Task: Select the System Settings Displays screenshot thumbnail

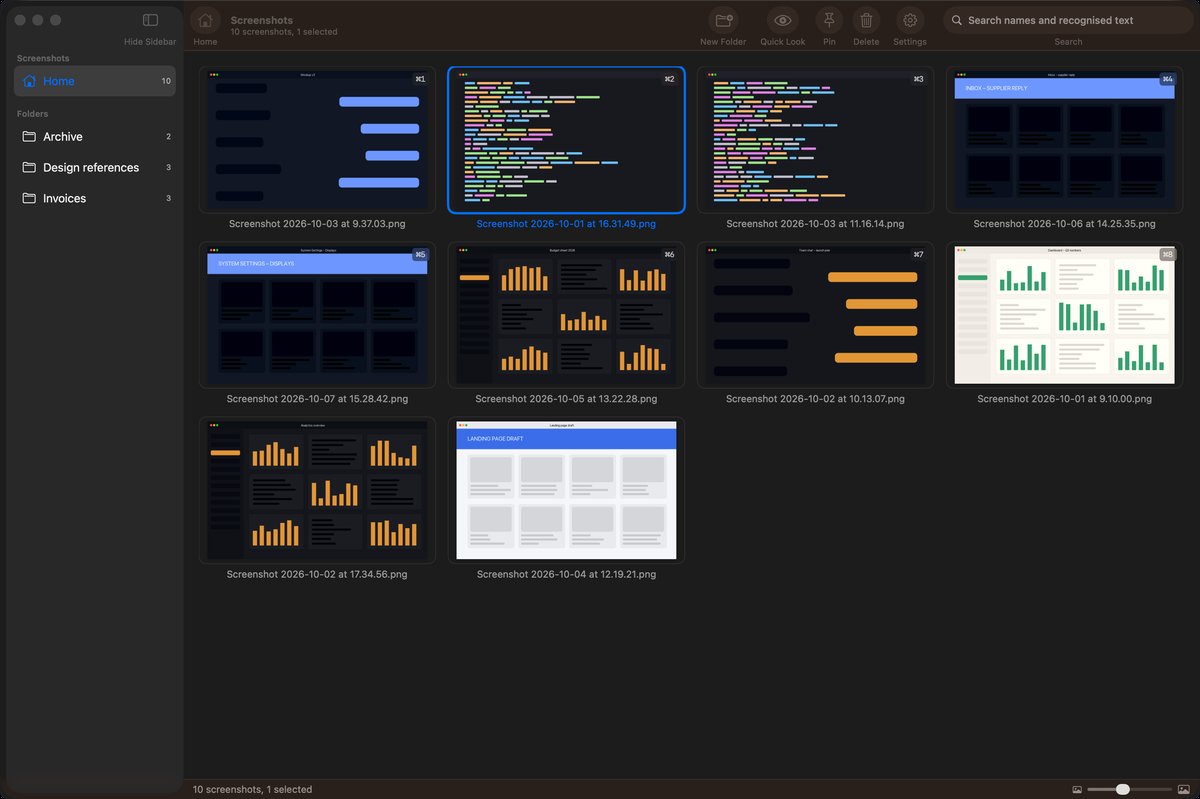Action: [317, 315]
